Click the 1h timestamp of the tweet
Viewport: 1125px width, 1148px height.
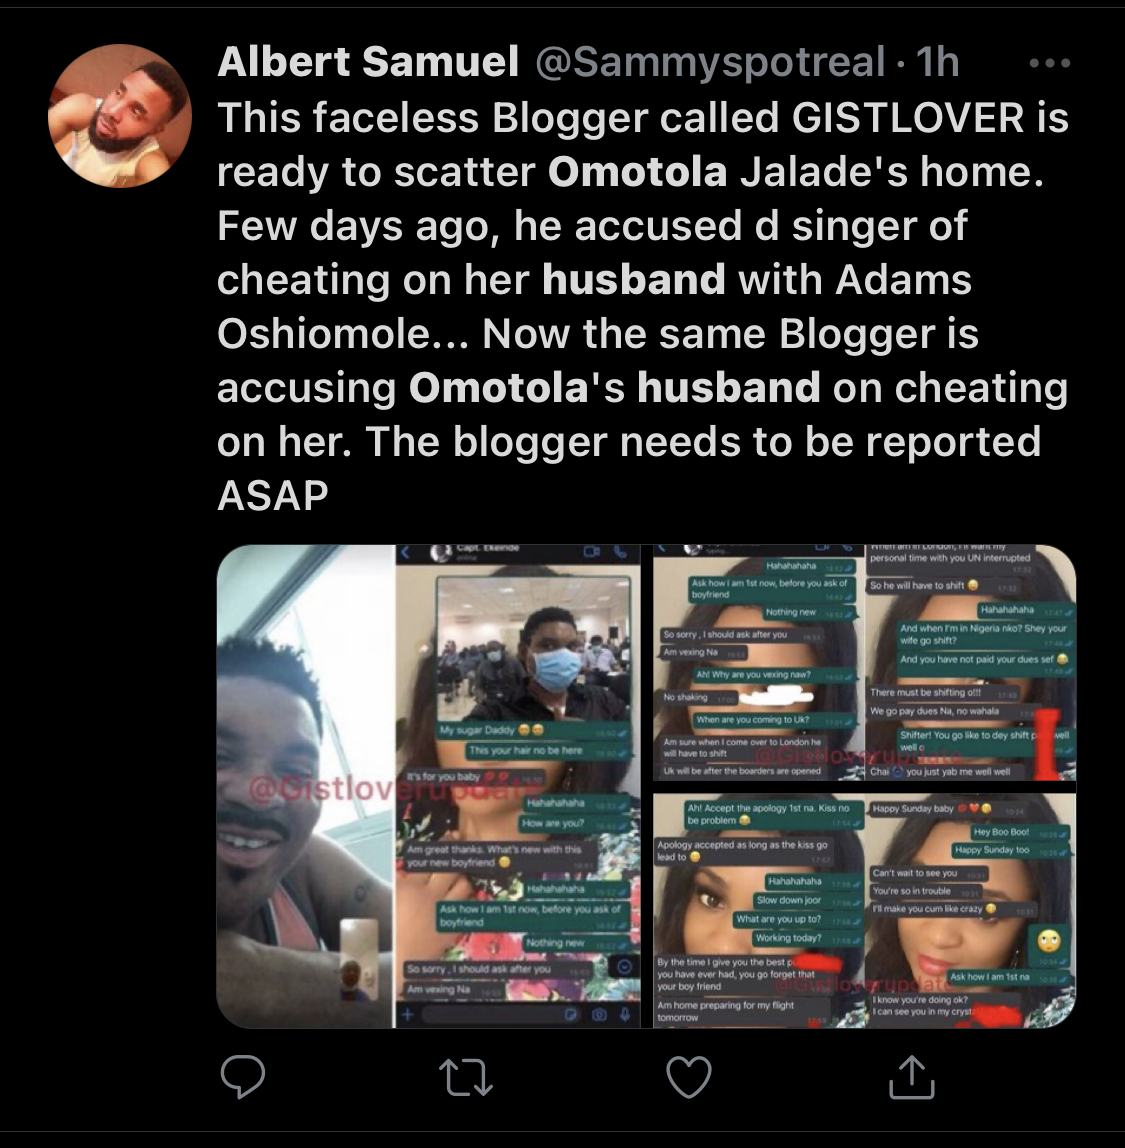click(x=937, y=63)
